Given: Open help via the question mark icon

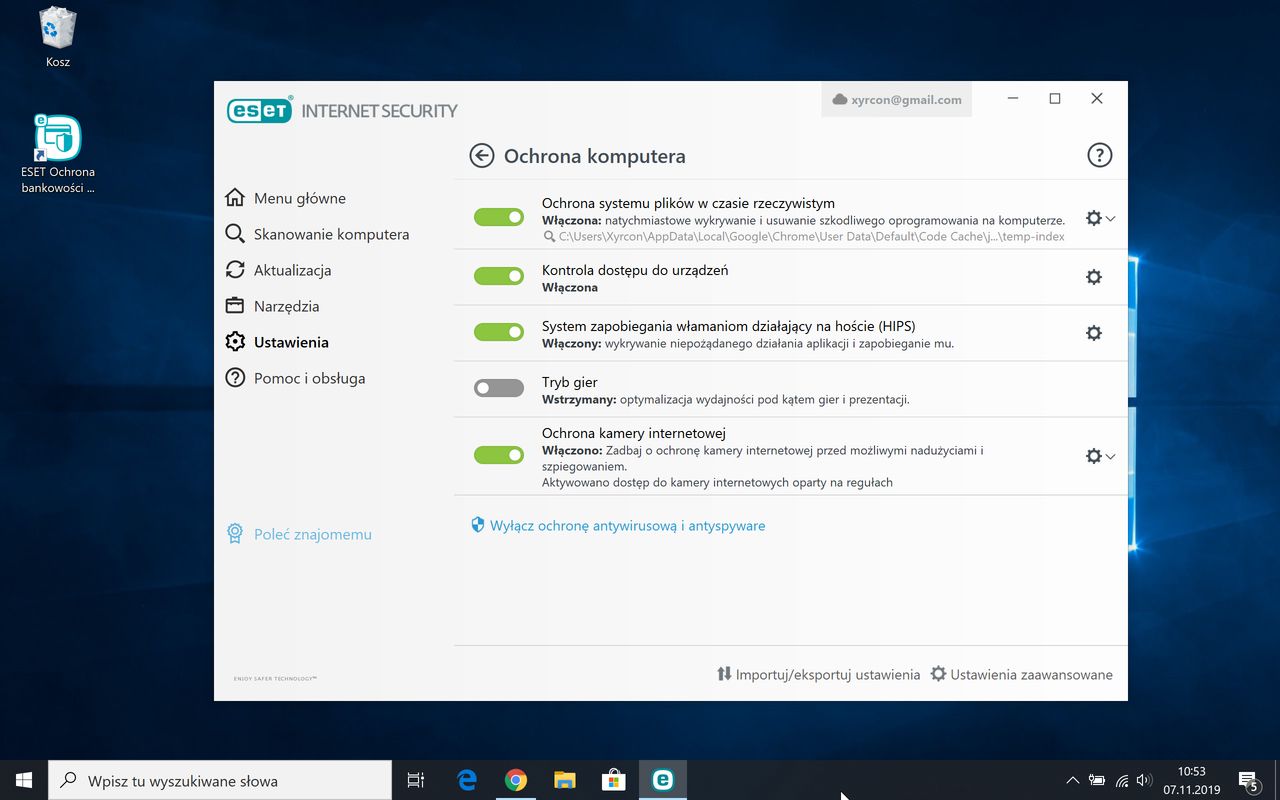Looking at the screenshot, I should click(x=1099, y=155).
